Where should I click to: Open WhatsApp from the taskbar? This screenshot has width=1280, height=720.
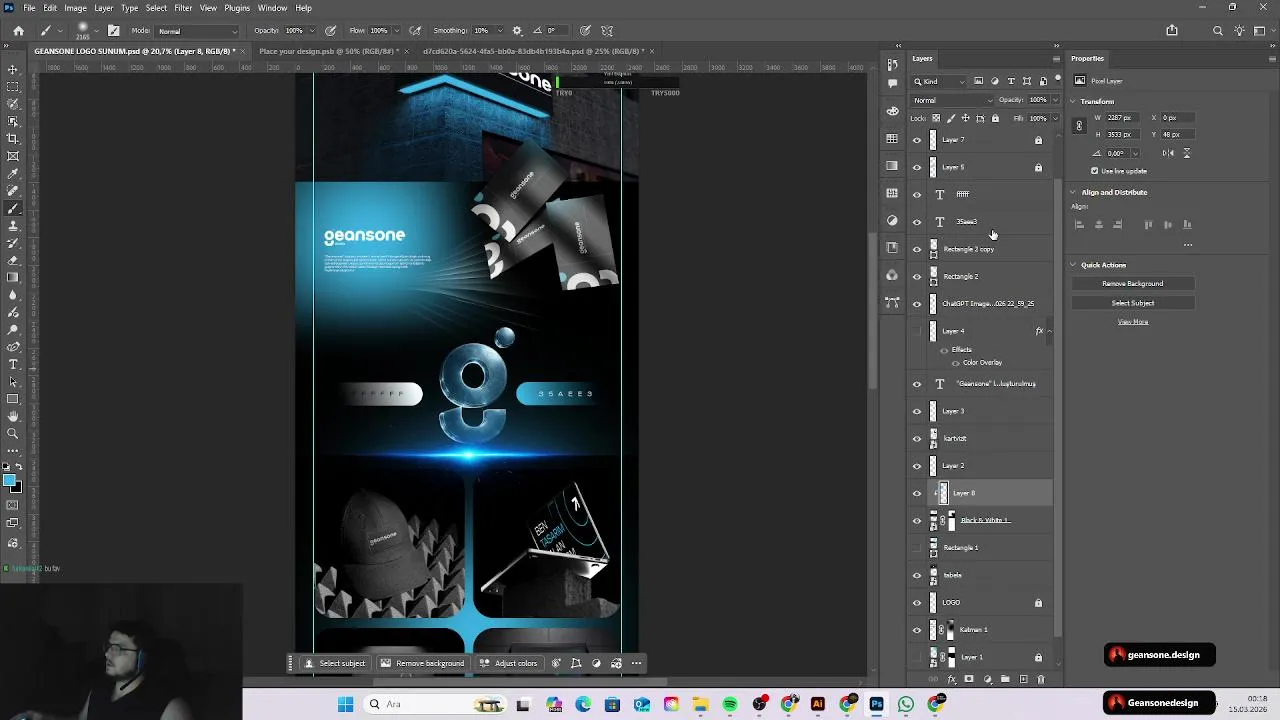pos(906,704)
